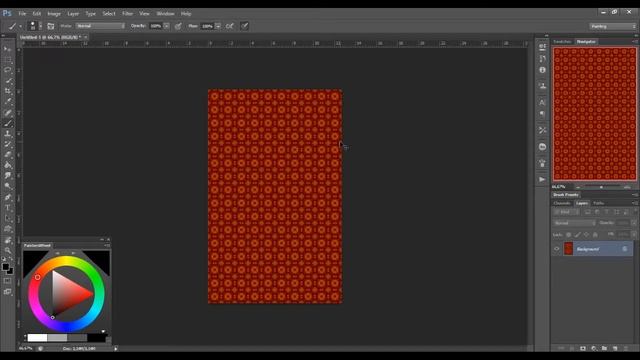Select the Brush tool in the toolbox
The width and height of the screenshot is (640, 360).
[x=8, y=123]
